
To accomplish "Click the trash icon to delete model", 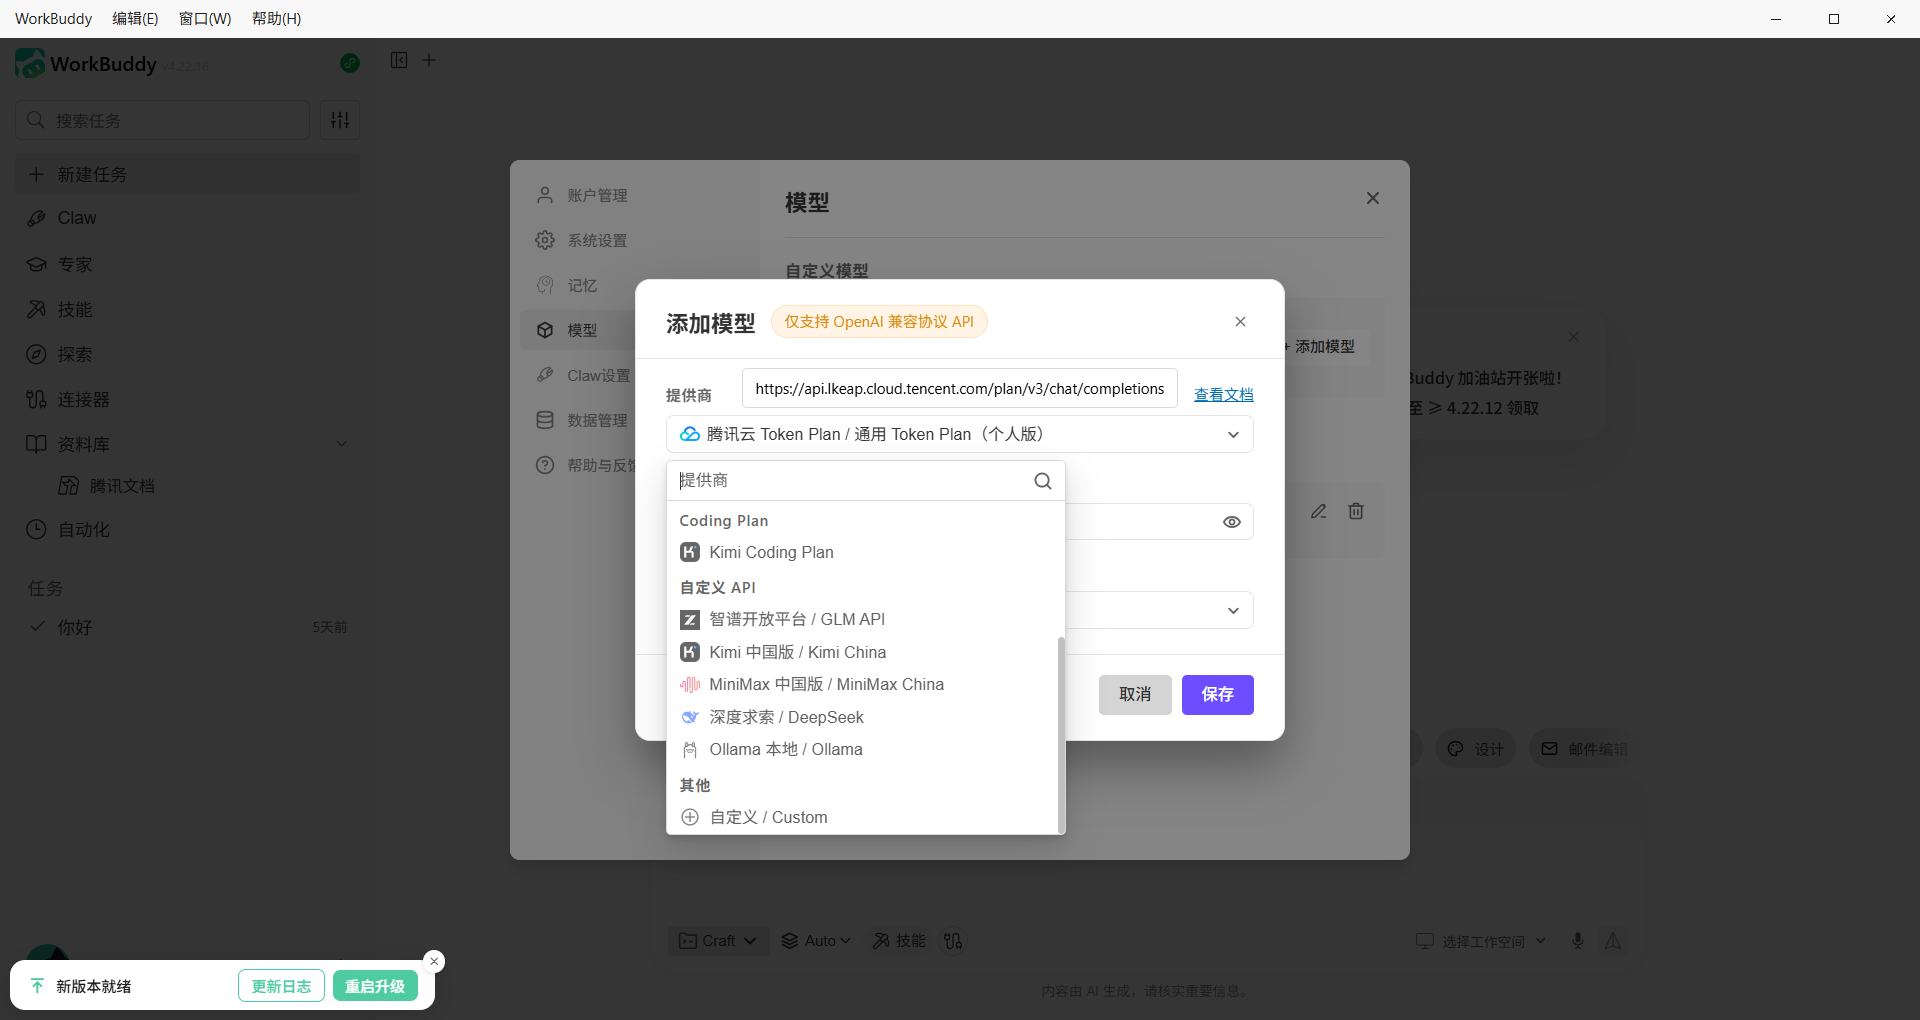I will point(1356,511).
